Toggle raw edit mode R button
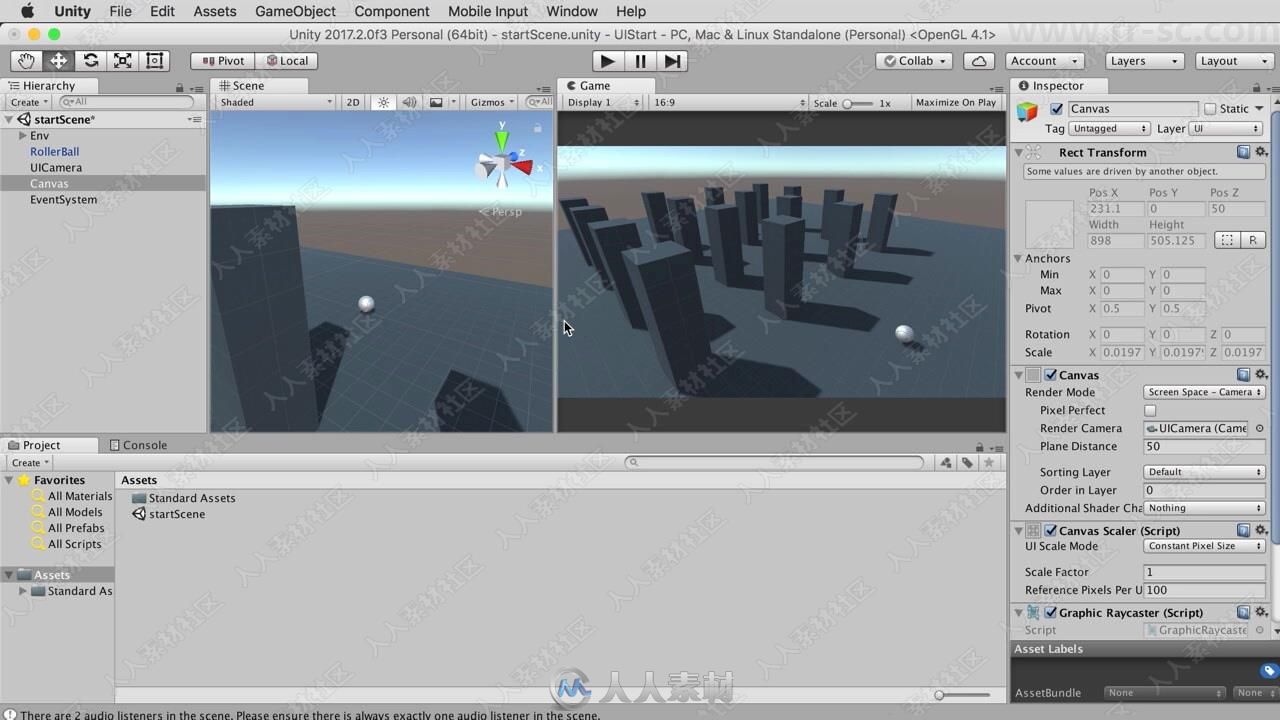1280x720 pixels. click(x=1252, y=240)
